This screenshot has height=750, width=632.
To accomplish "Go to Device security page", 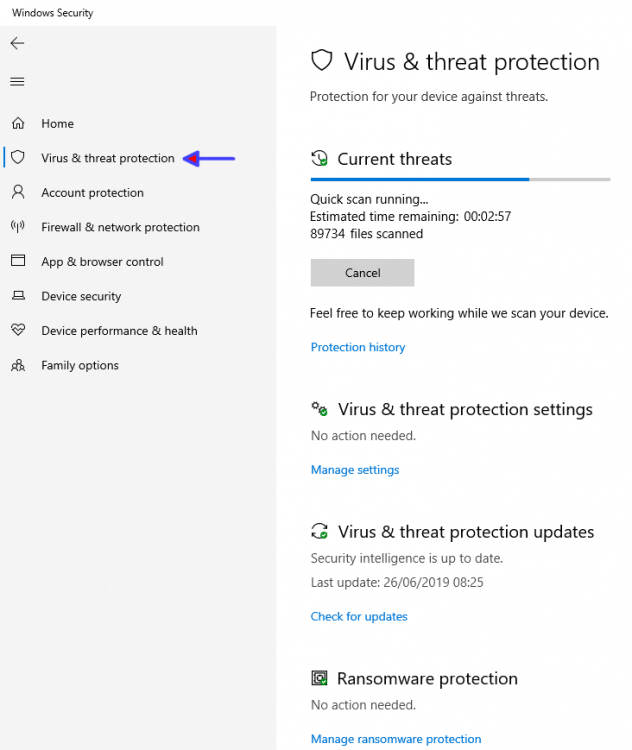I will coord(81,296).
